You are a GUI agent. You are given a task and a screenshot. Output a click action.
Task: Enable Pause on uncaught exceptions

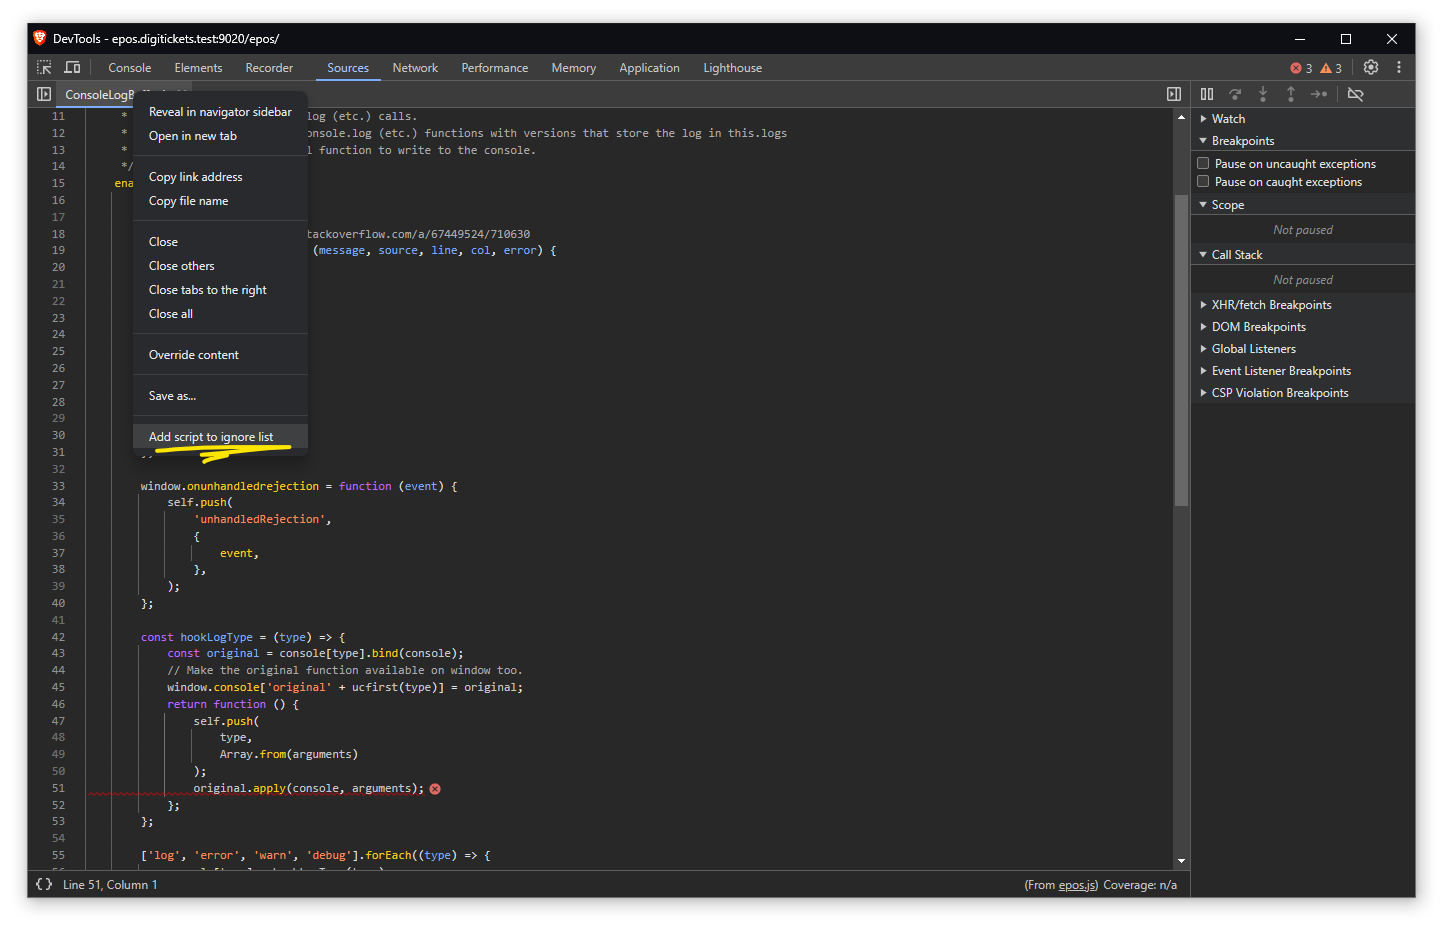pyautogui.click(x=1203, y=163)
